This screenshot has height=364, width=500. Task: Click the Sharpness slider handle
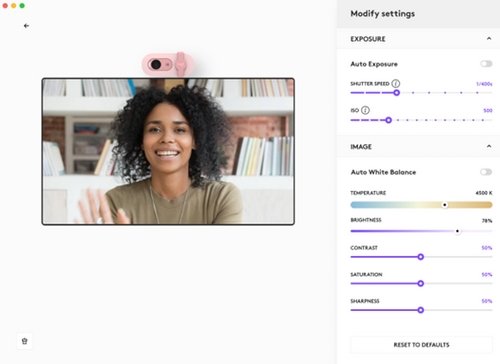click(421, 310)
